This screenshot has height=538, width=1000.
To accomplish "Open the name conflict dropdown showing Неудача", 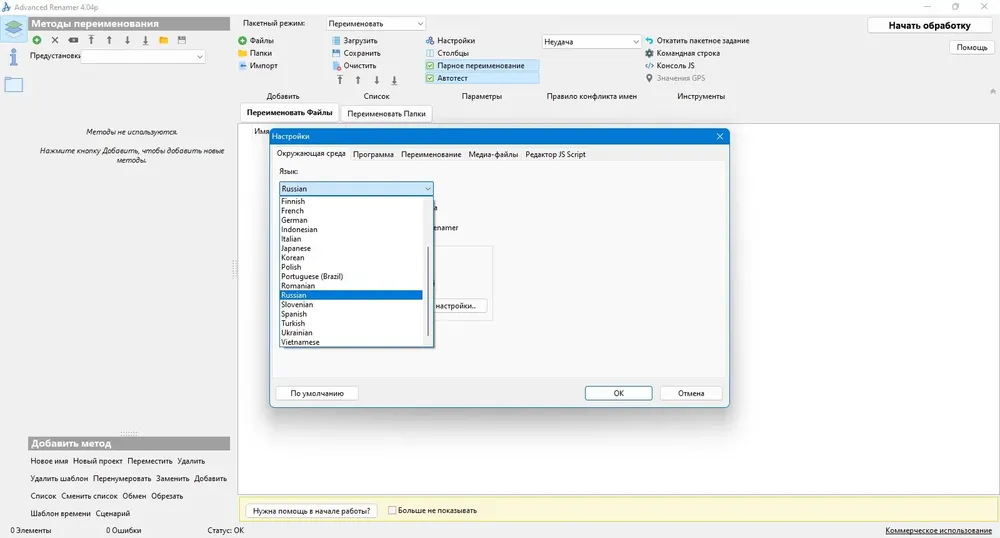I will pyautogui.click(x=591, y=41).
